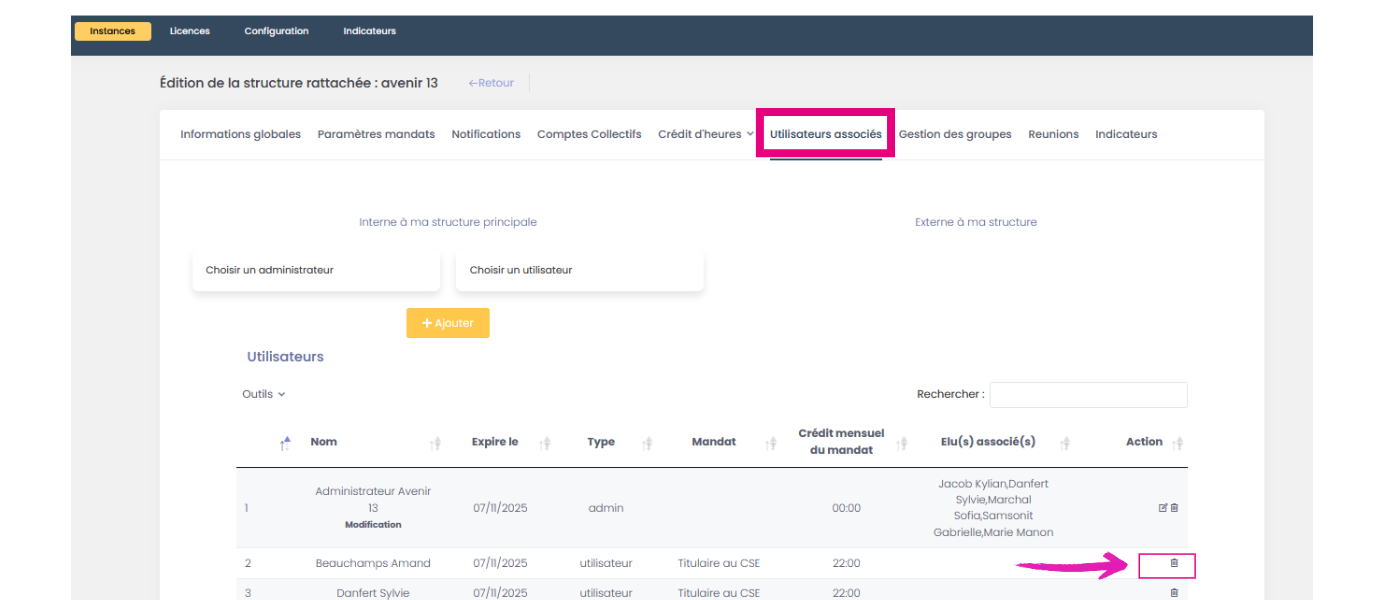The width and height of the screenshot is (1400, 600).
Task: Open the Choisir un utilisateur selector
Action: 580,270
